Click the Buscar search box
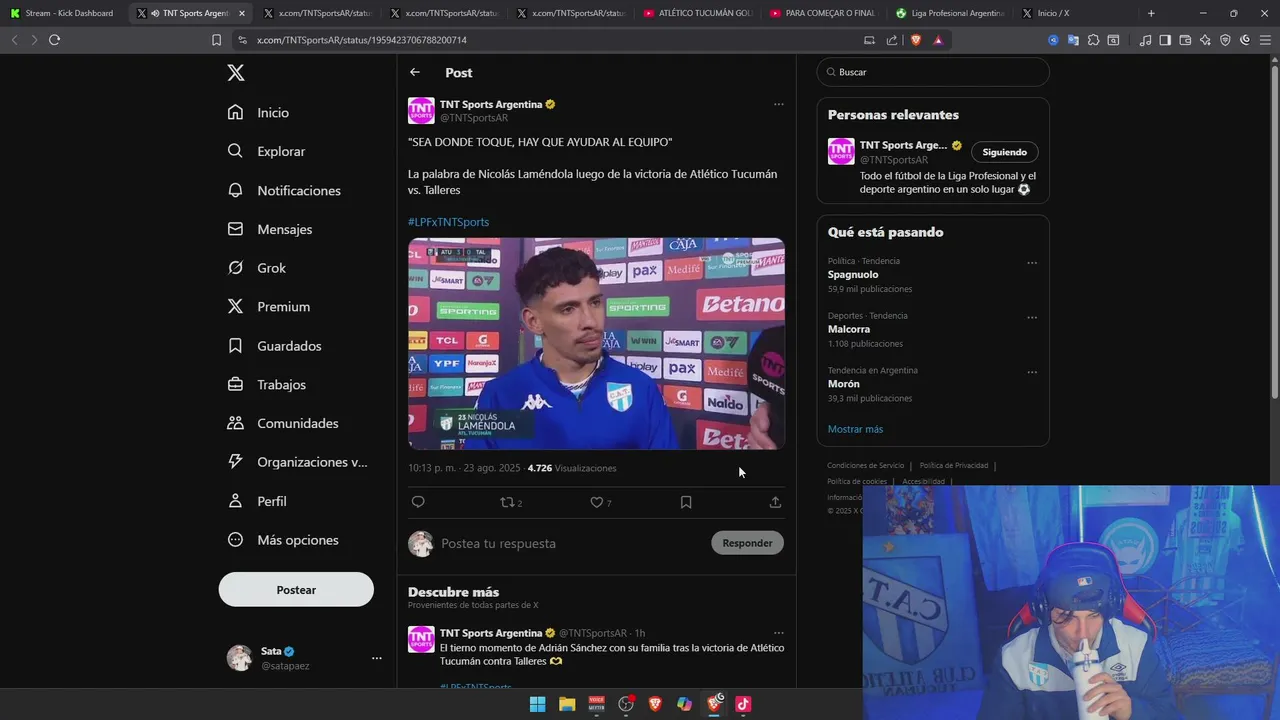The image size is (1280, 720). tap(933, 72)
